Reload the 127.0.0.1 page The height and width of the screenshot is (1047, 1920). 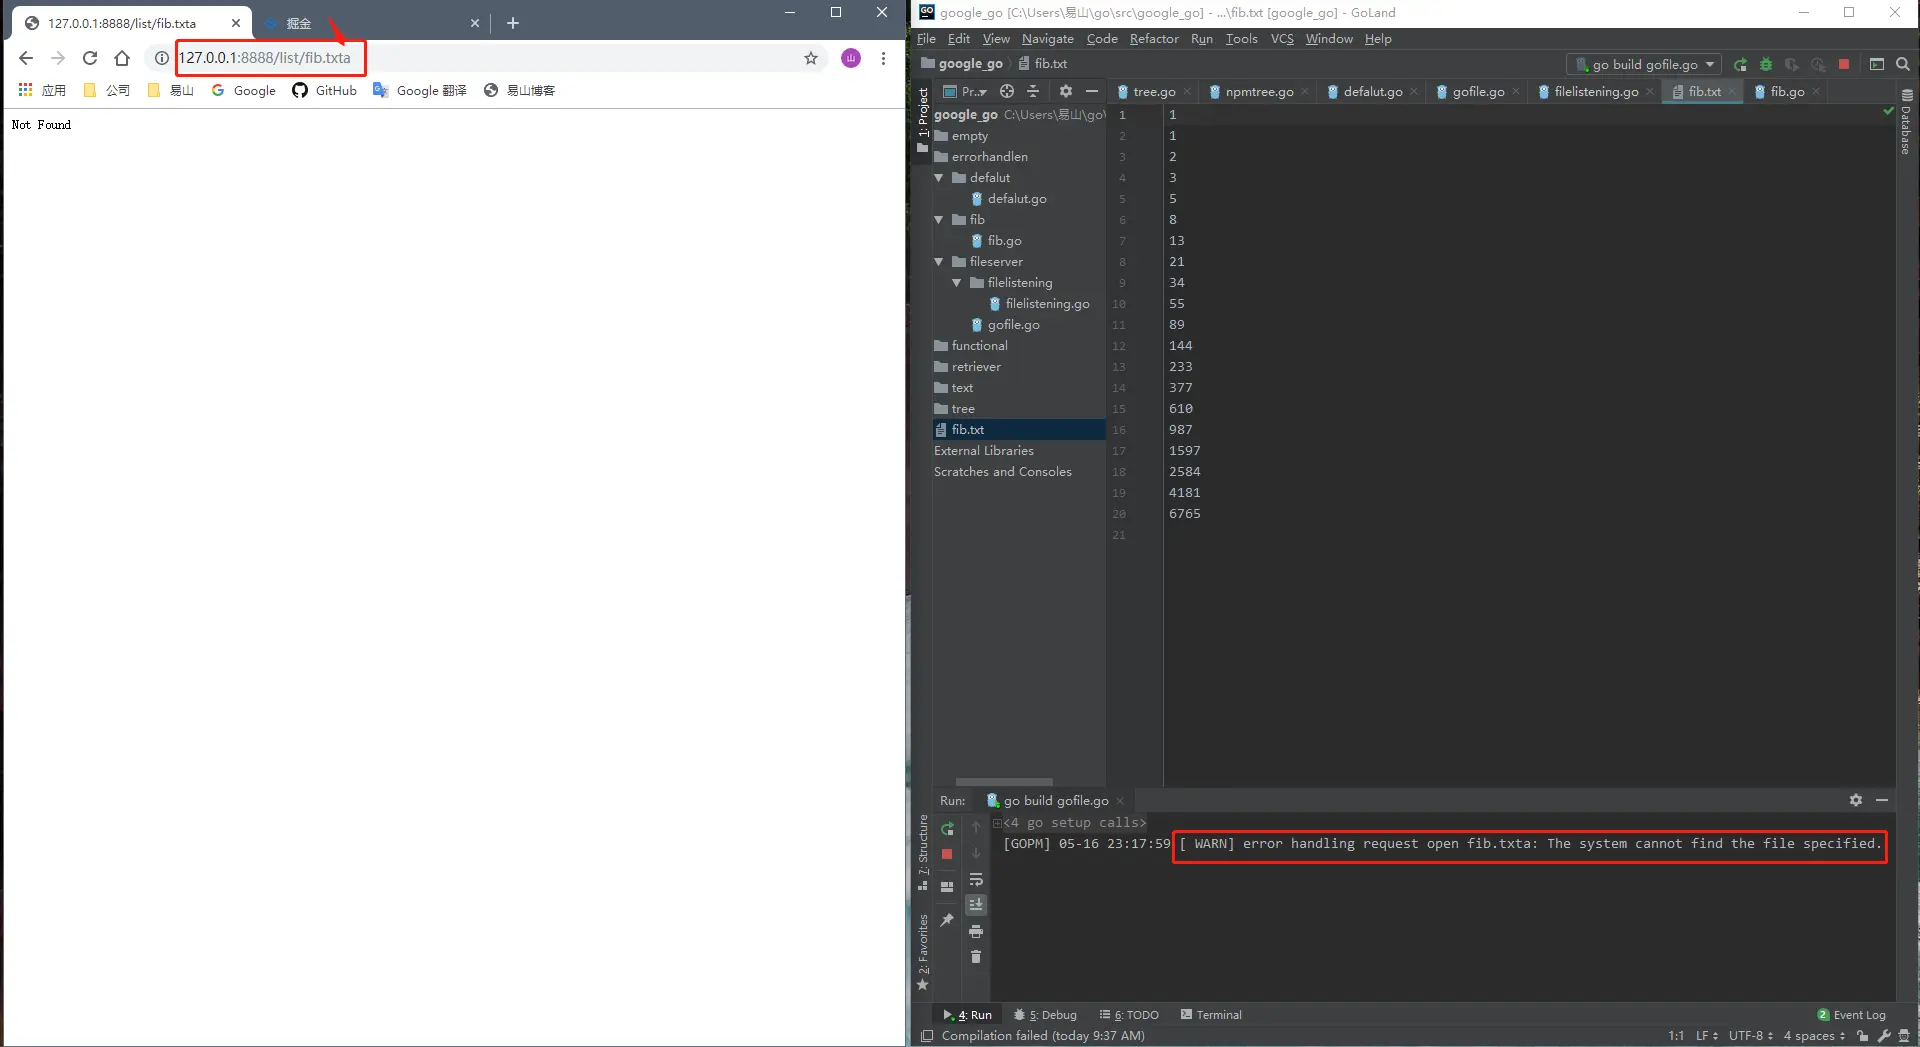[x=90, y=58]
